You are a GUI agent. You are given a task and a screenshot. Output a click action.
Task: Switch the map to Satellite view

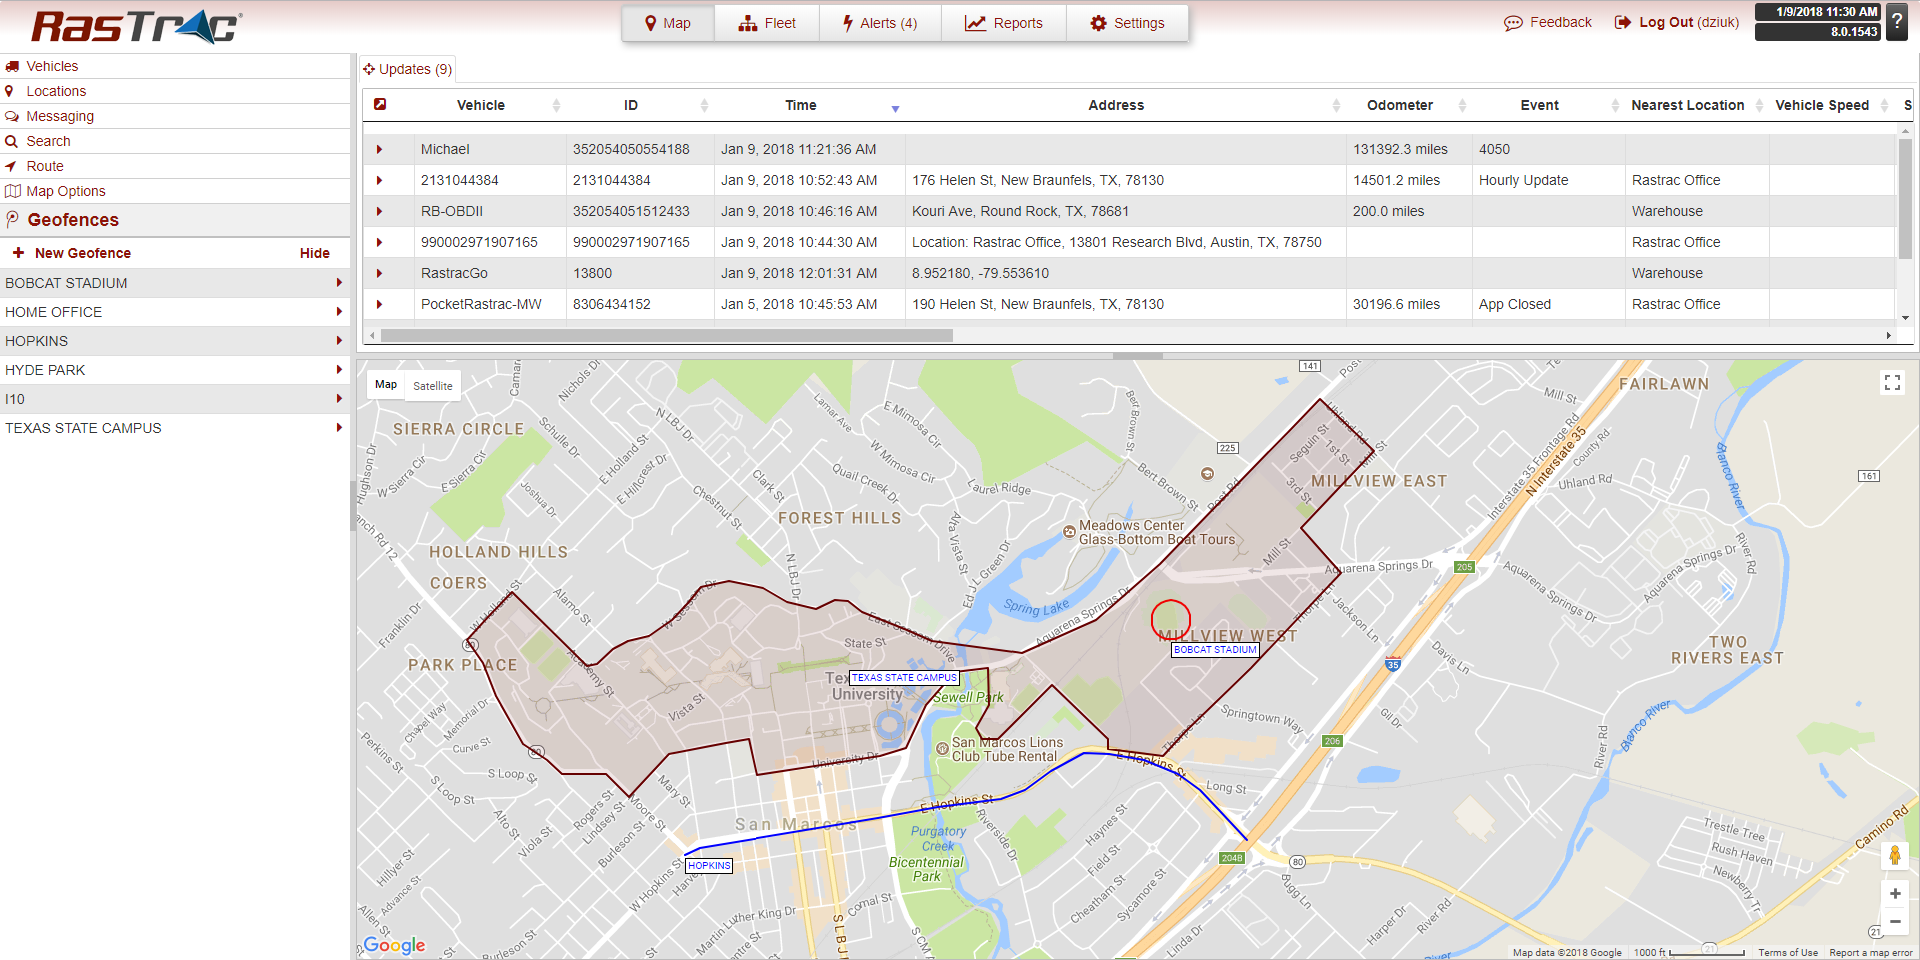[432, 385]
